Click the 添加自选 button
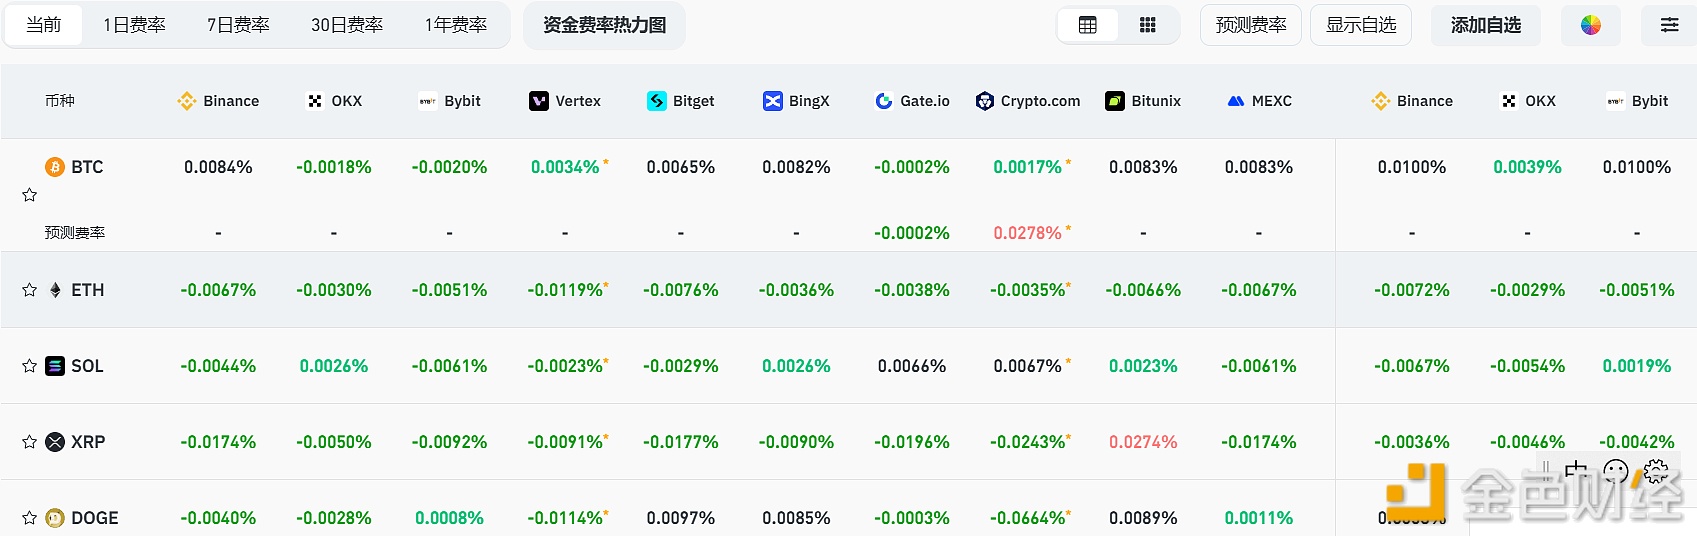1697x536 pixels. [x=1486, y=25]
